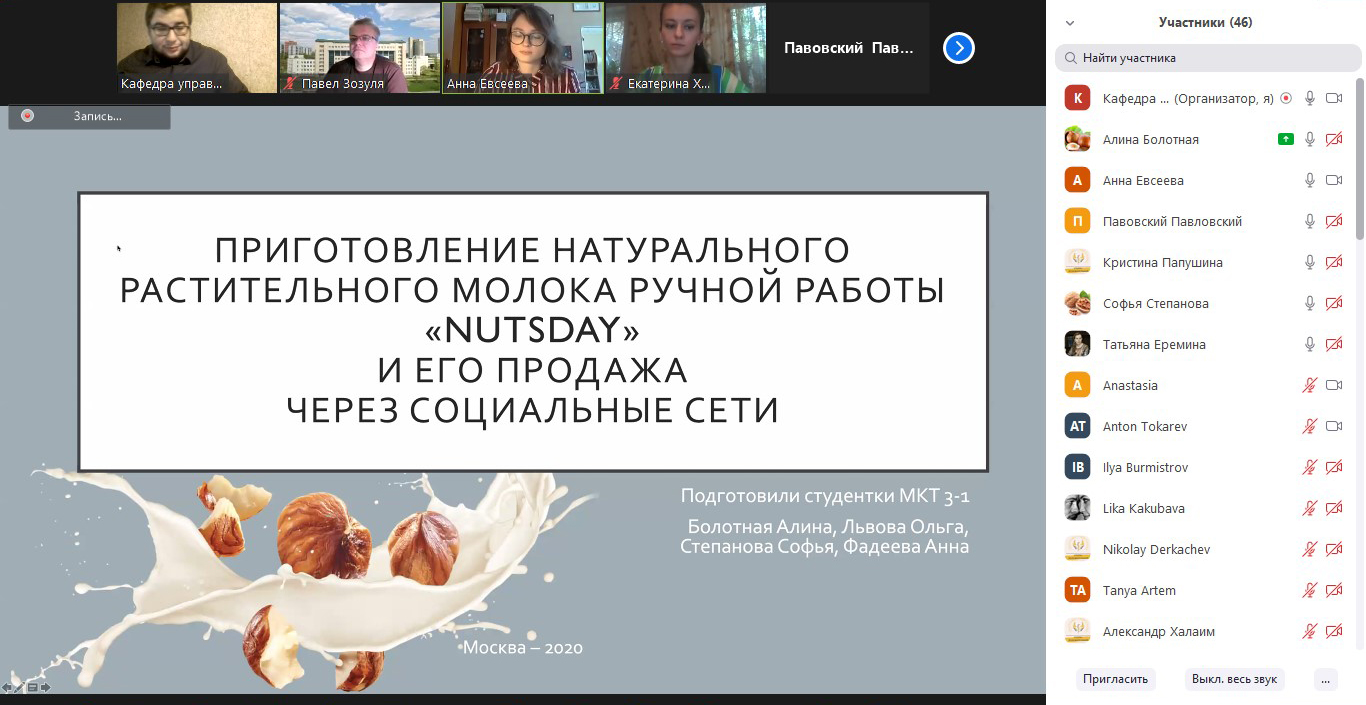
Task: Mute microphone of Кристина Папушина
Action: (1309, 262)
